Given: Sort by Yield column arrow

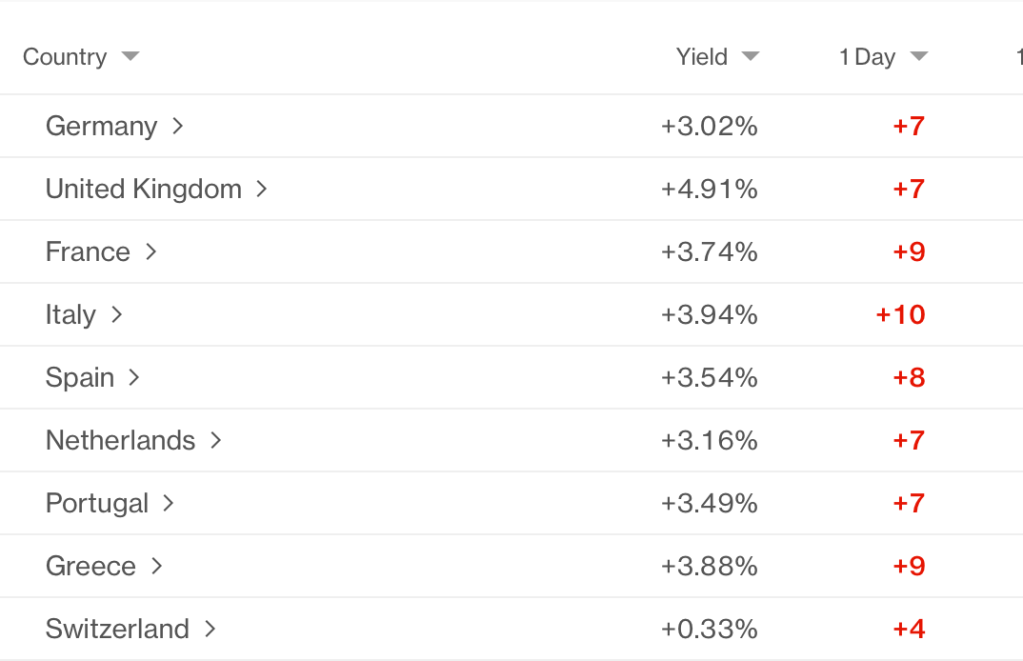Looking at the screenshot, I should [x=751, y=57].
